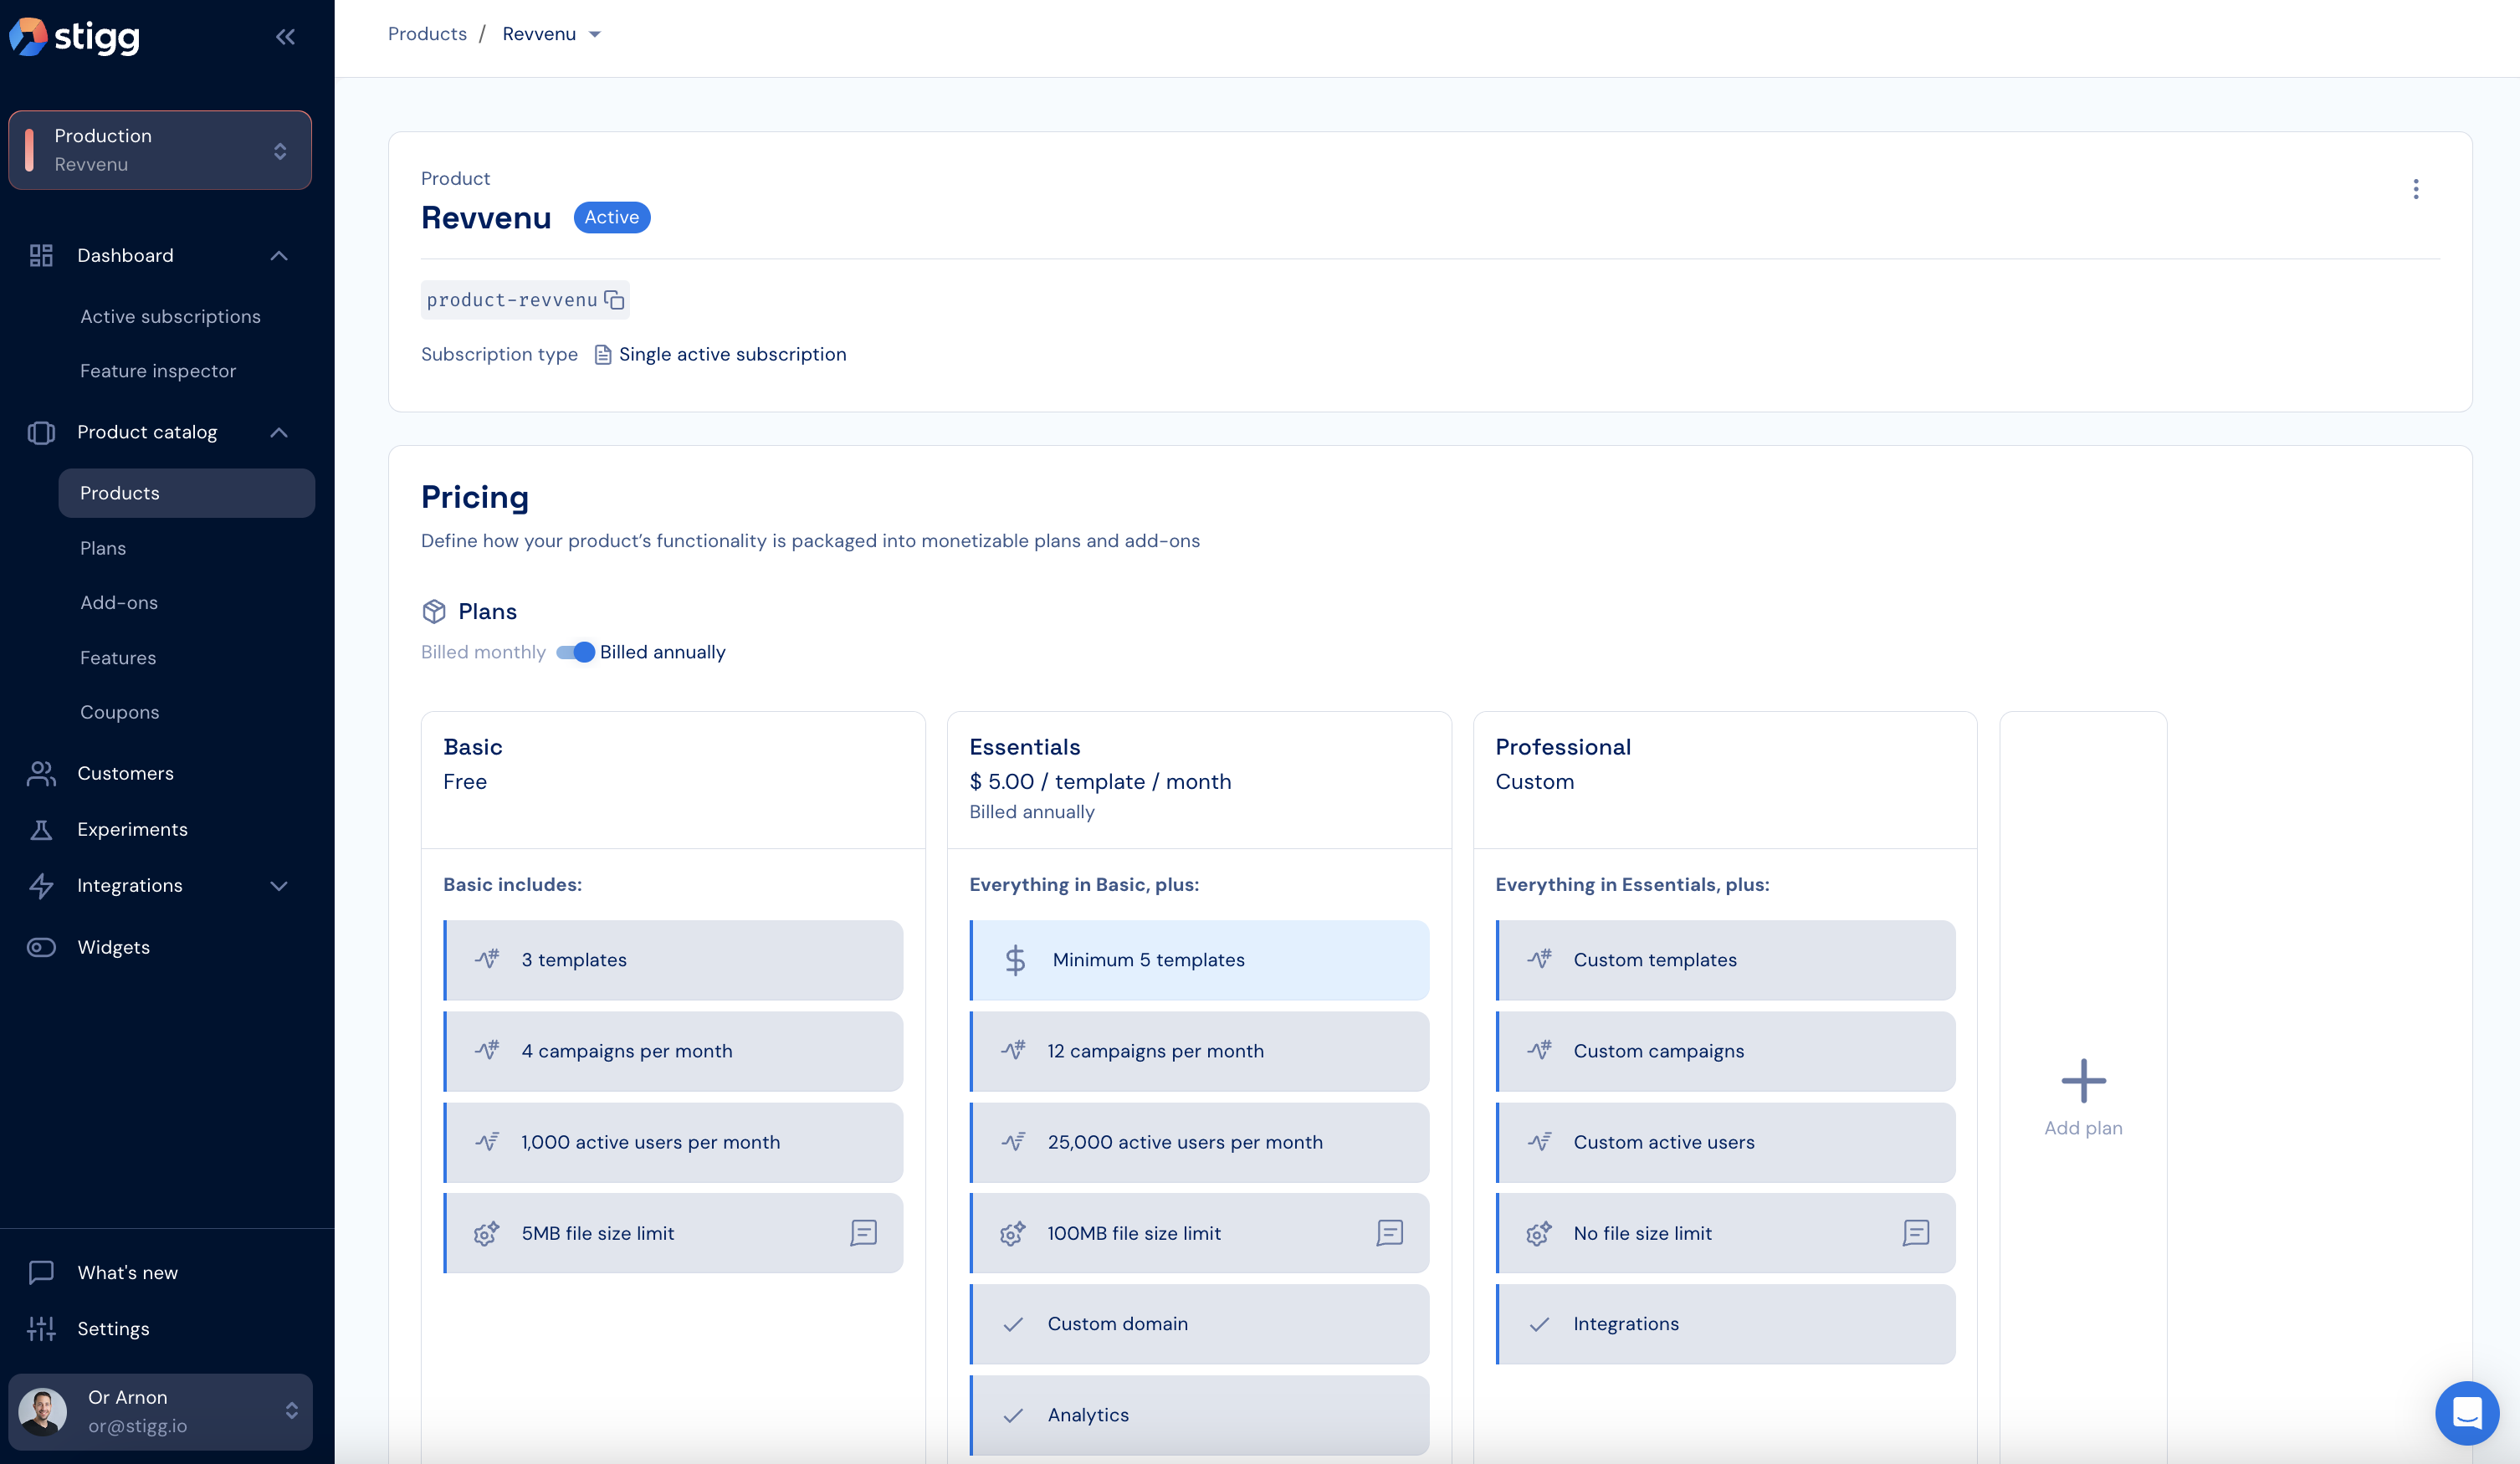Copy the product-revvenu ID
2520x1464 pixels.
point(614,300)
